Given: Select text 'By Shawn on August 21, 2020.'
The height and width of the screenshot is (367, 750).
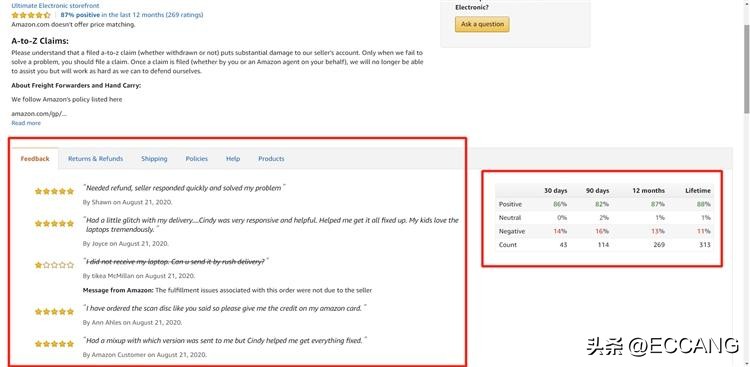Looking at the screenshot, I should click(x=127, y=202).
